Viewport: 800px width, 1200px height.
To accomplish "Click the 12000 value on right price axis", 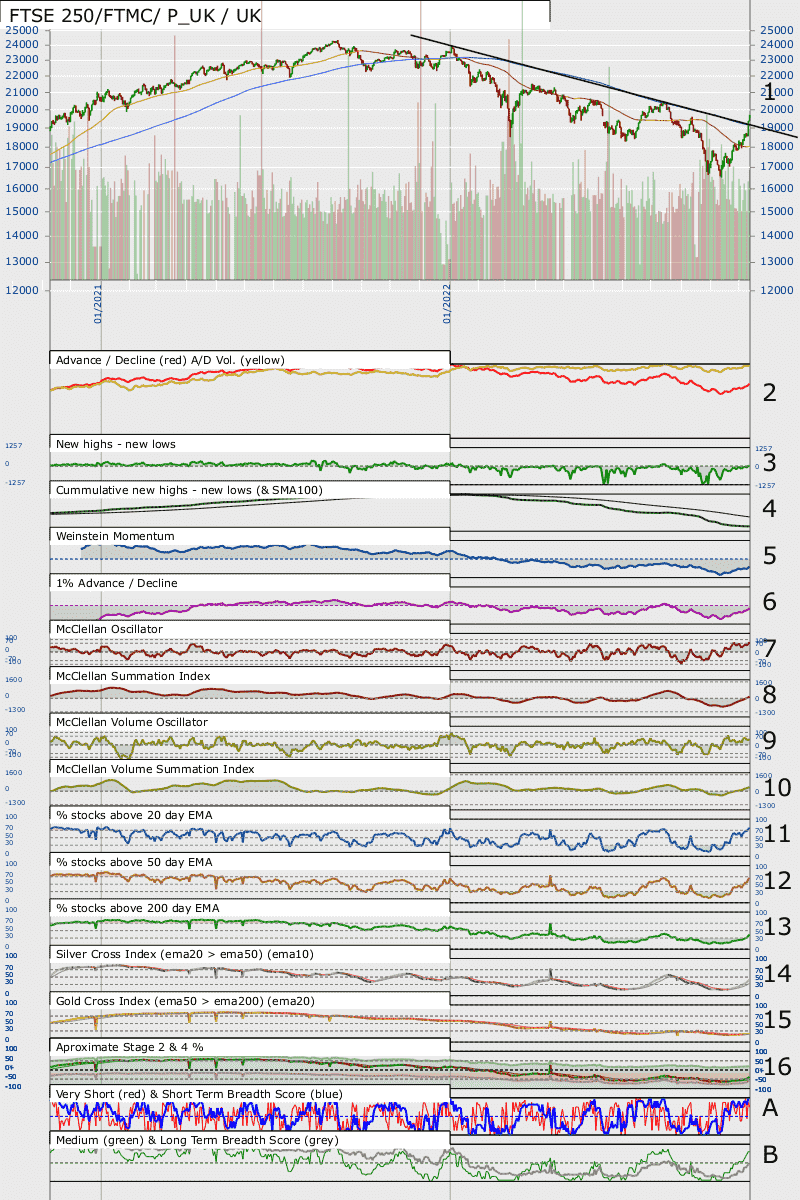I will click(x=778, y=290).
